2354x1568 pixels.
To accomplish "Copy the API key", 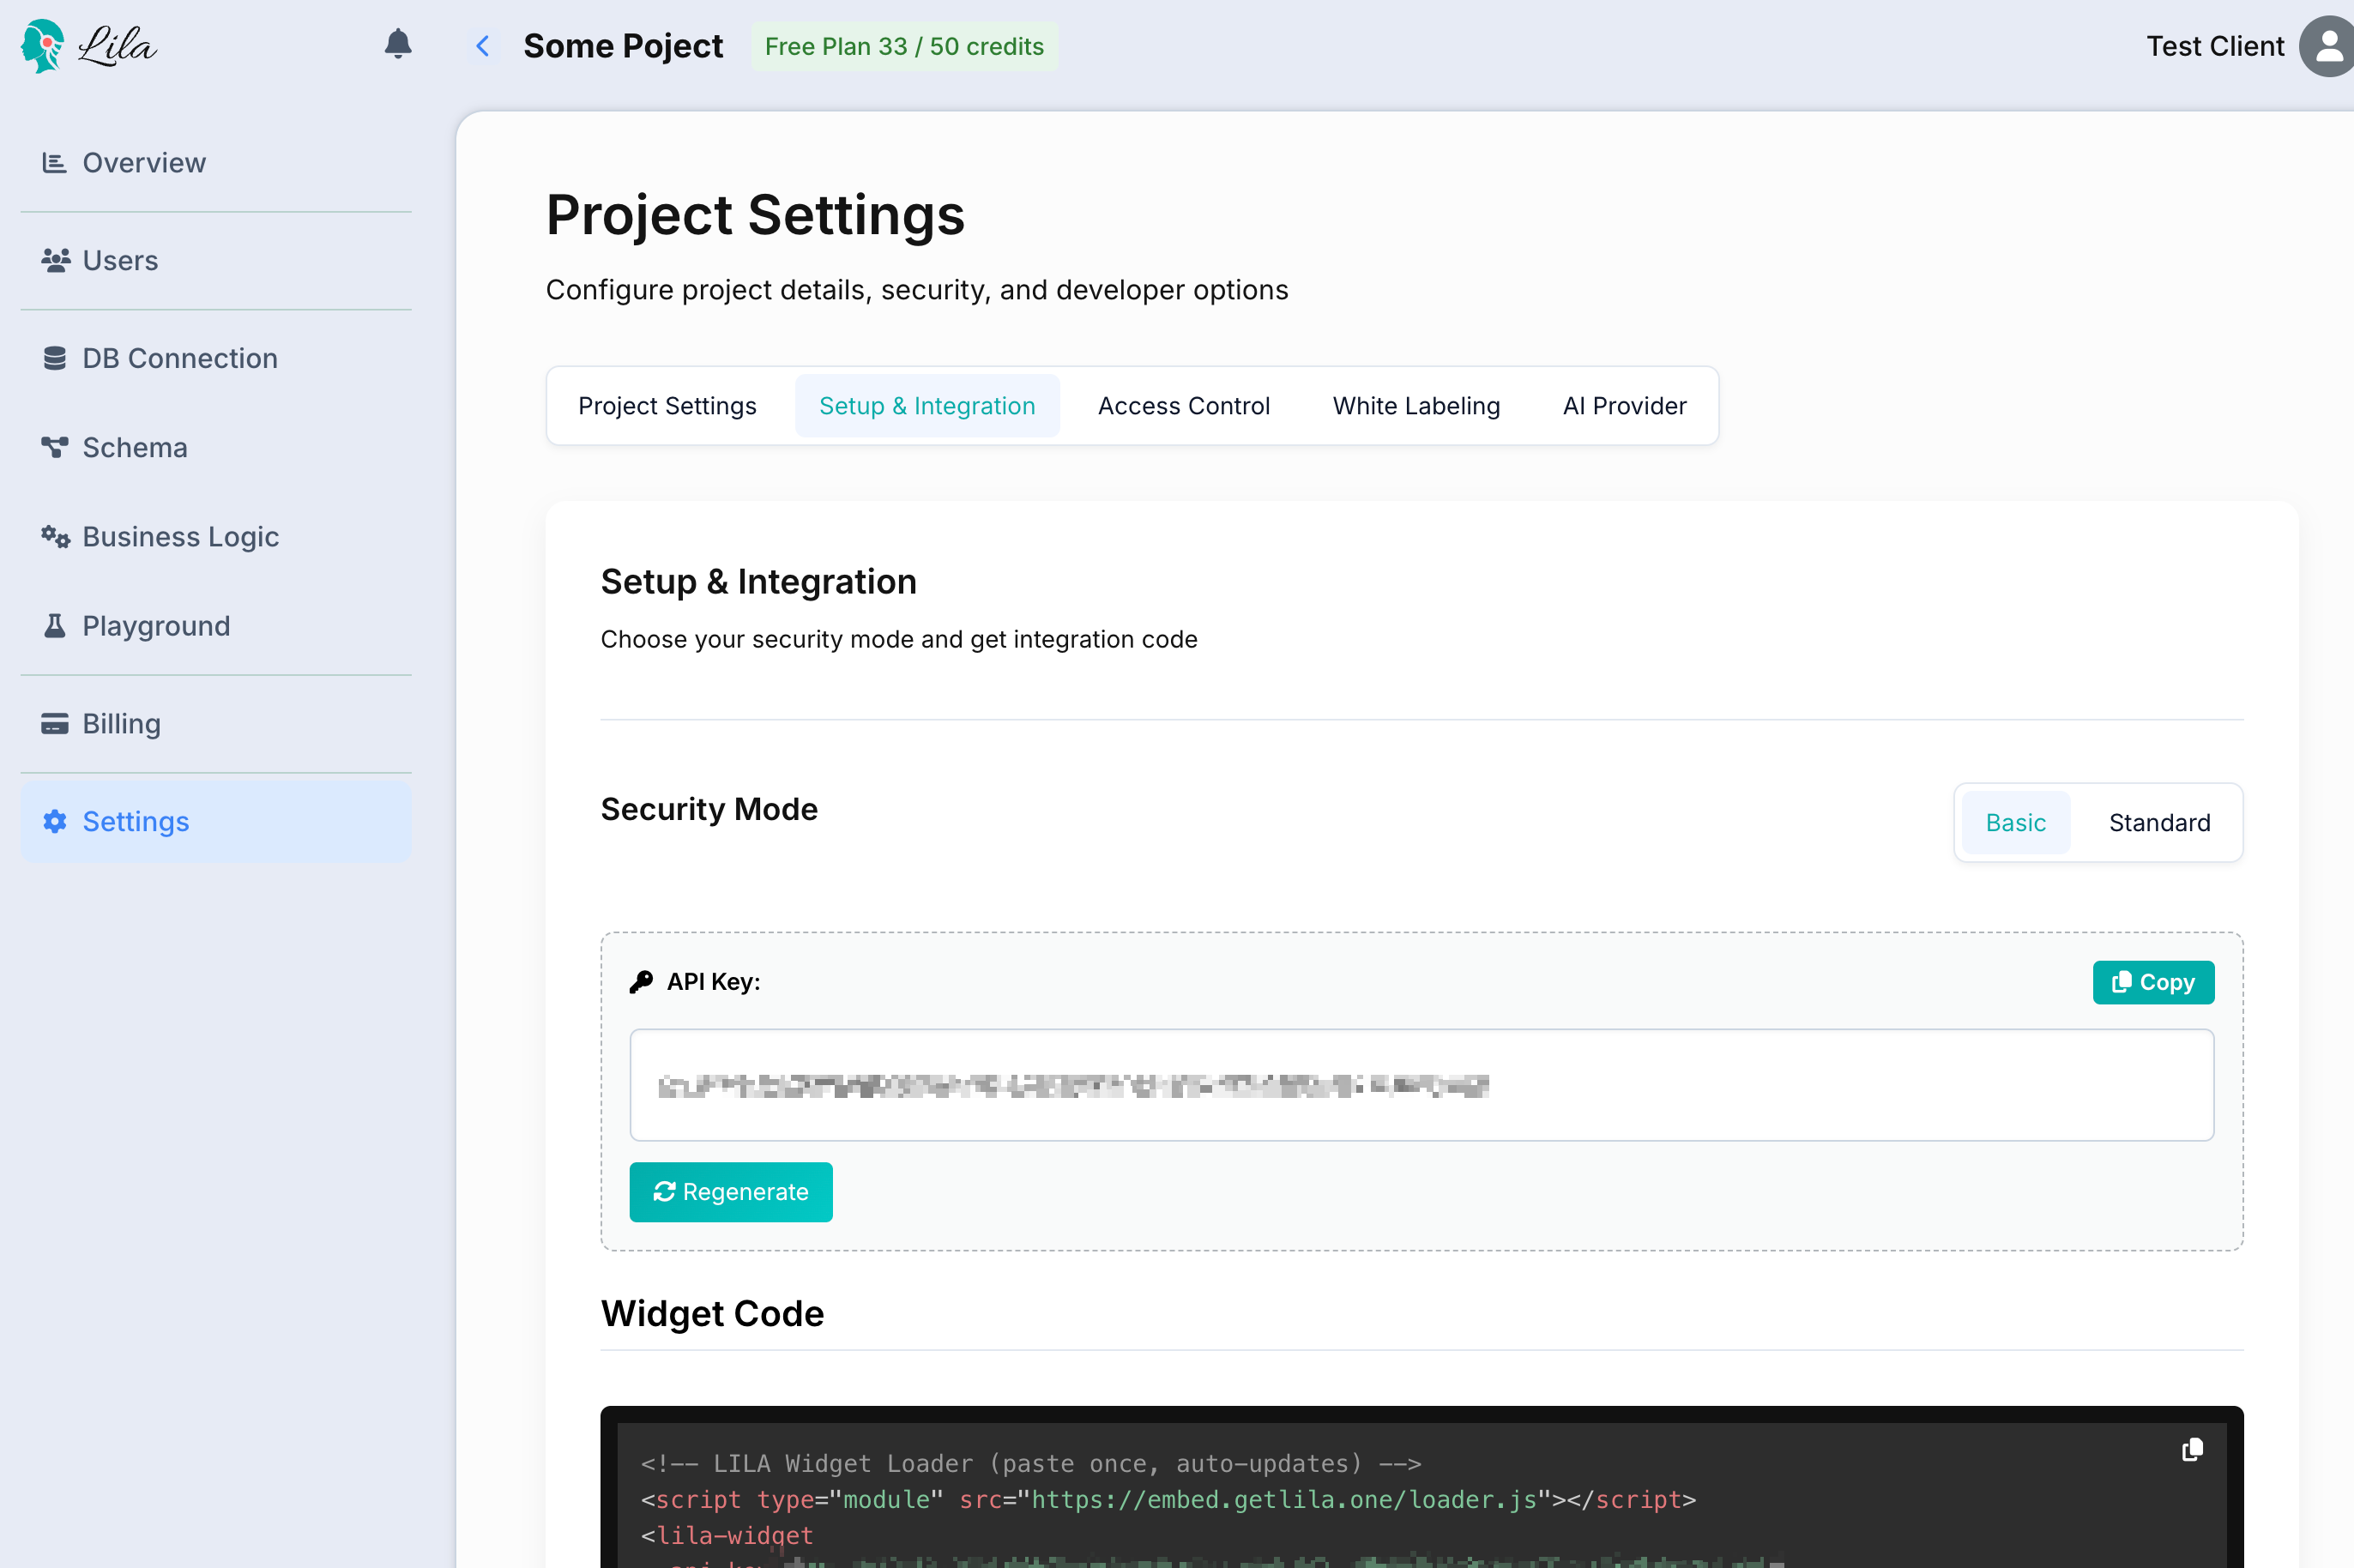I will pos(2152,983).
